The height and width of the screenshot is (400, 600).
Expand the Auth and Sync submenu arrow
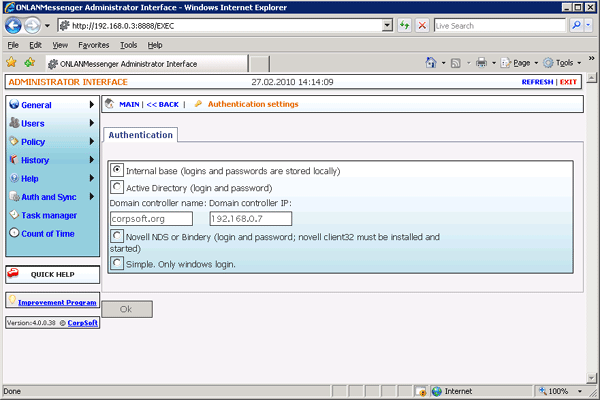[x=91, y=196]
